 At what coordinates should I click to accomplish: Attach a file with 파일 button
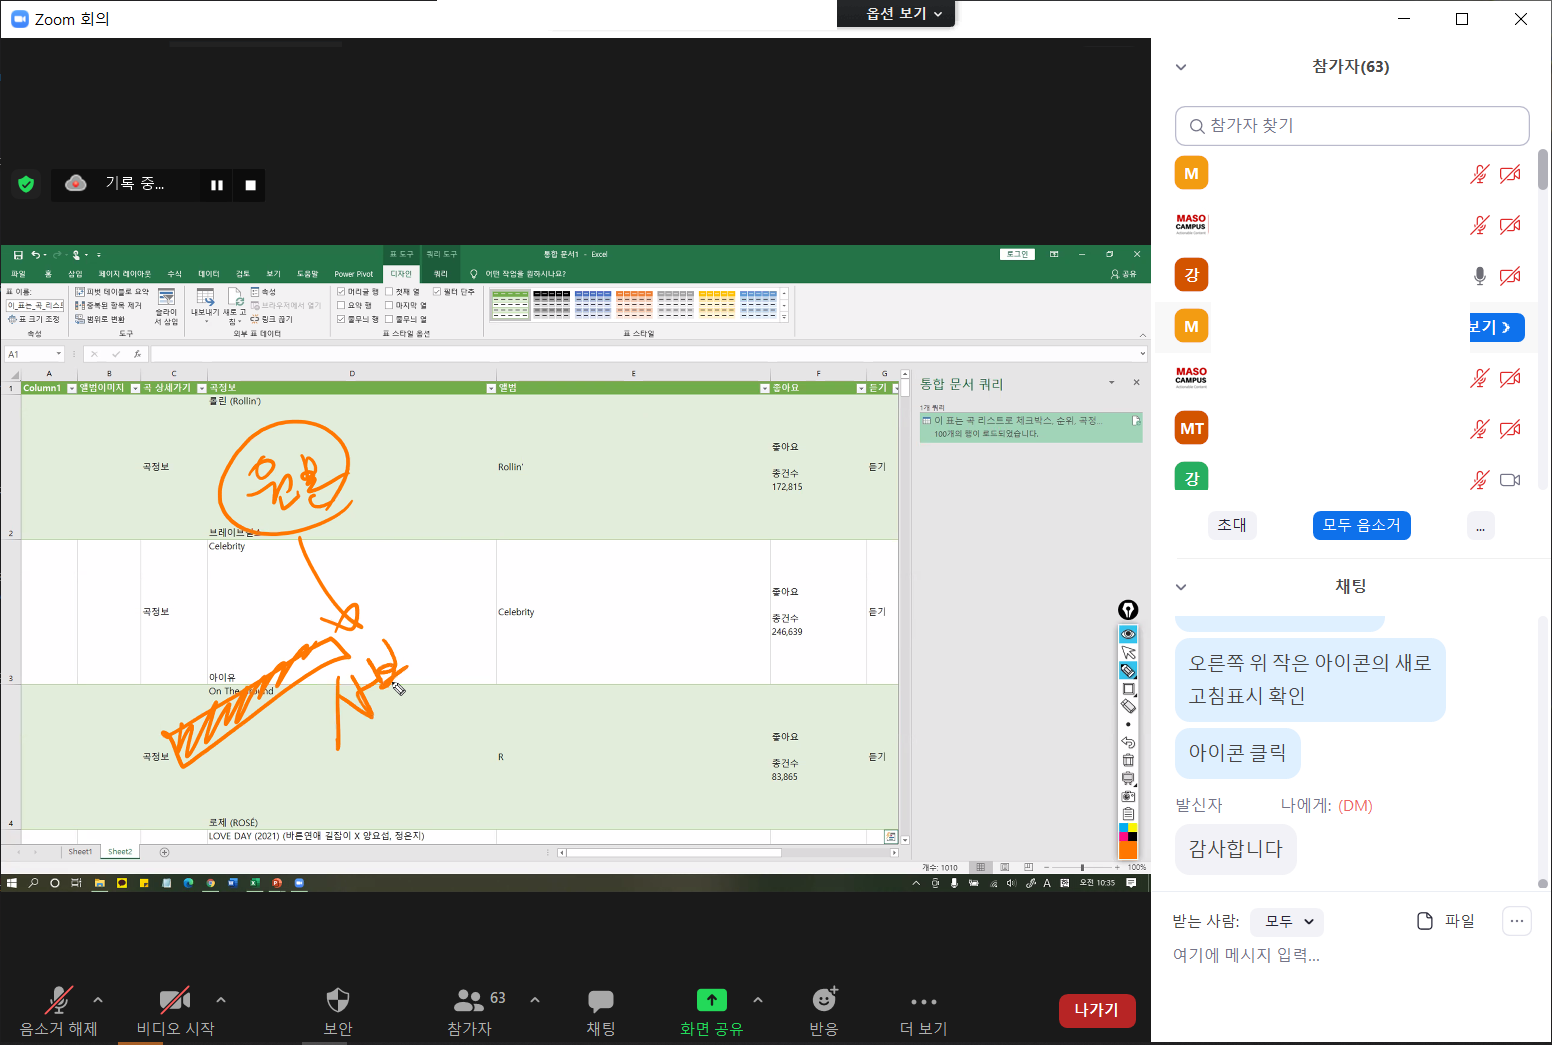tap(1446, 921)
